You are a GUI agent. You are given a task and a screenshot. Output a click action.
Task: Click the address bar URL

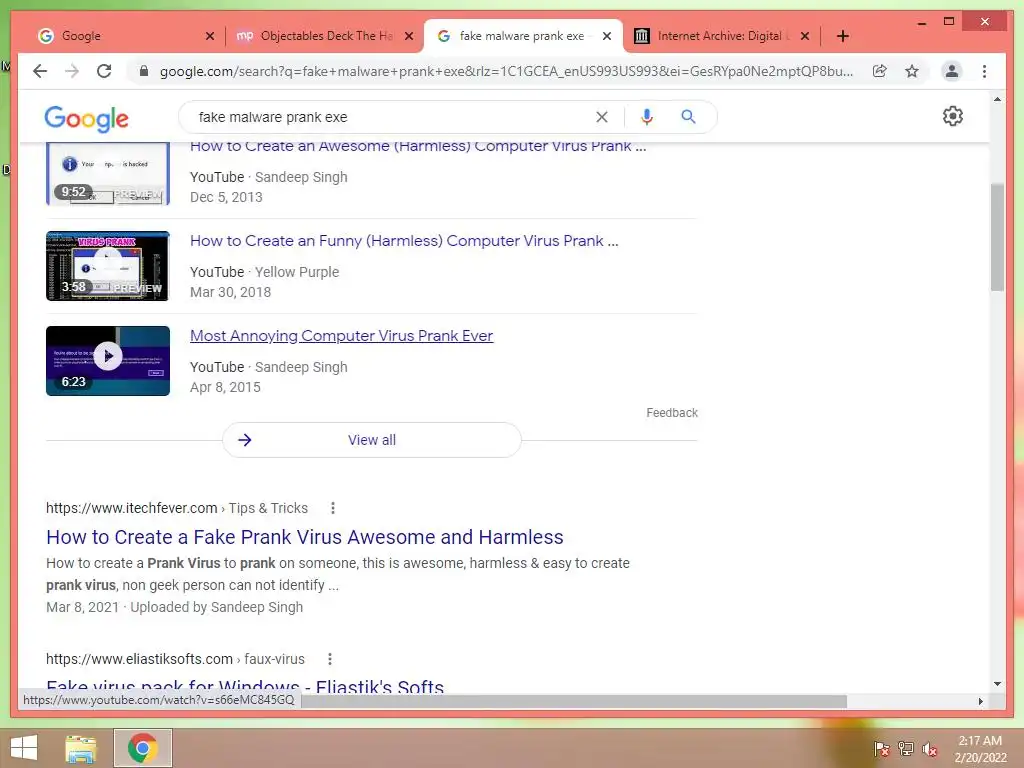point(506,71)
